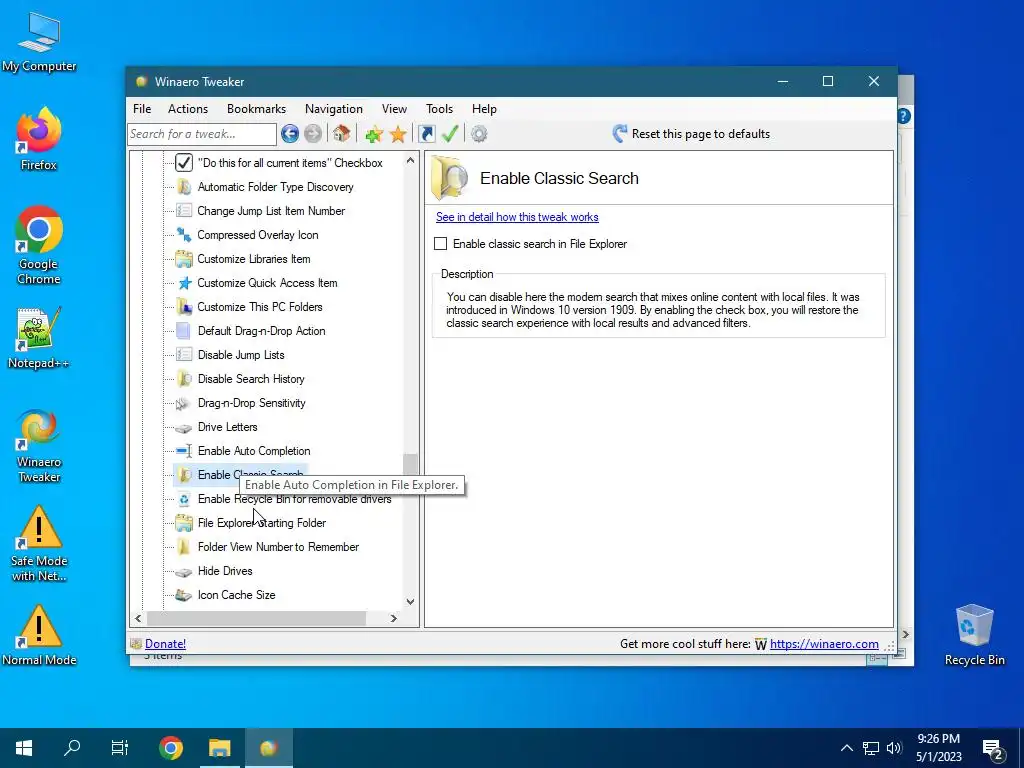Viewport: 1024px width, 768px height.
Task: Open the Bookmarks menu
Action: [256, 109]
